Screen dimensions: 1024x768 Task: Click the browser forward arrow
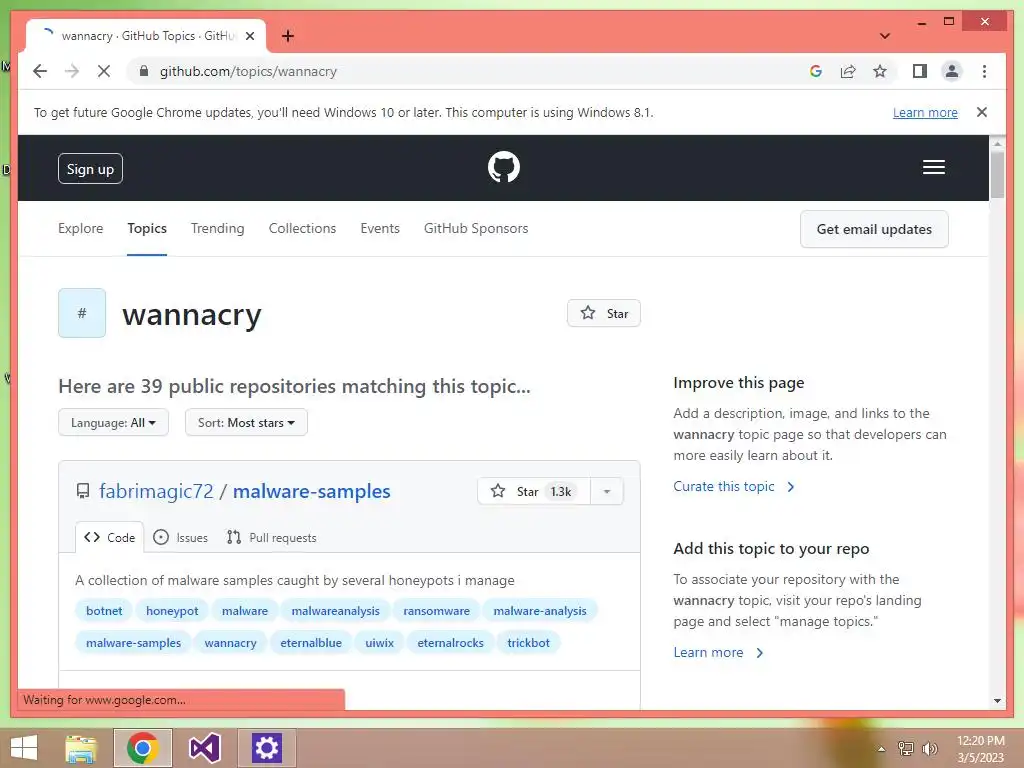[72, 71]
